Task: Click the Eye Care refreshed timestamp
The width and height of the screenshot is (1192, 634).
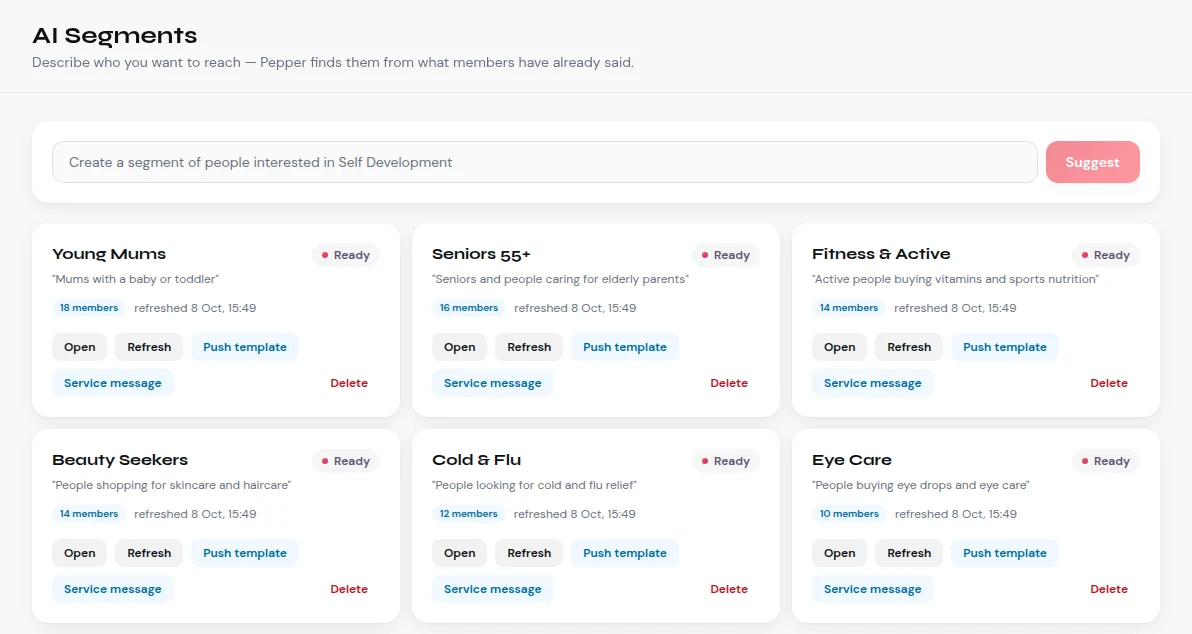Action: tap(956, 514)
